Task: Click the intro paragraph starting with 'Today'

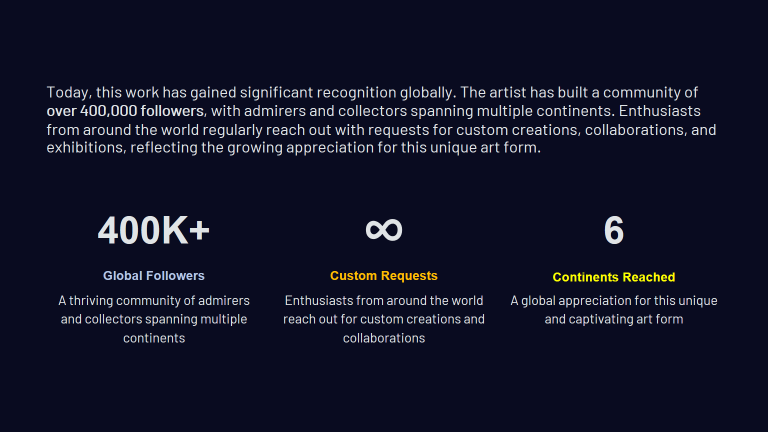Action: [x=382, y=120]
